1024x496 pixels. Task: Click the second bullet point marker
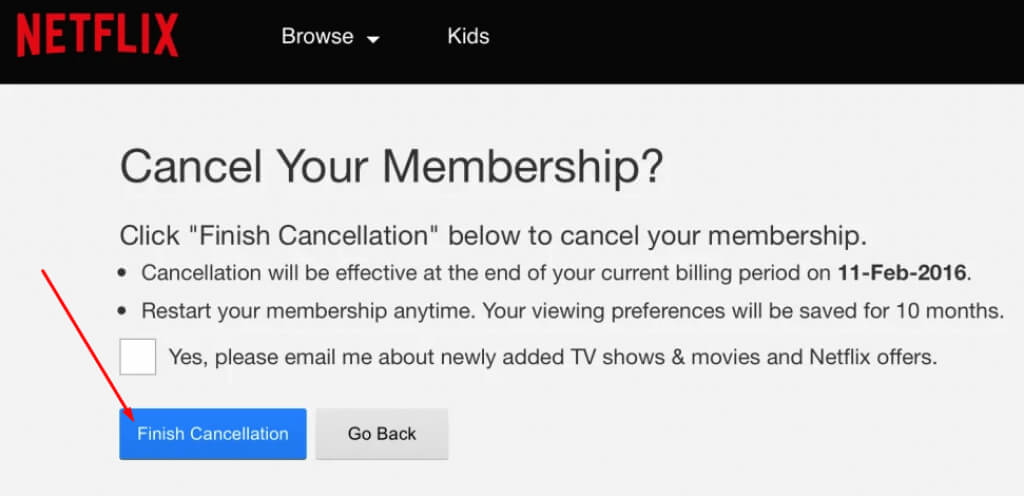[122, 311]
